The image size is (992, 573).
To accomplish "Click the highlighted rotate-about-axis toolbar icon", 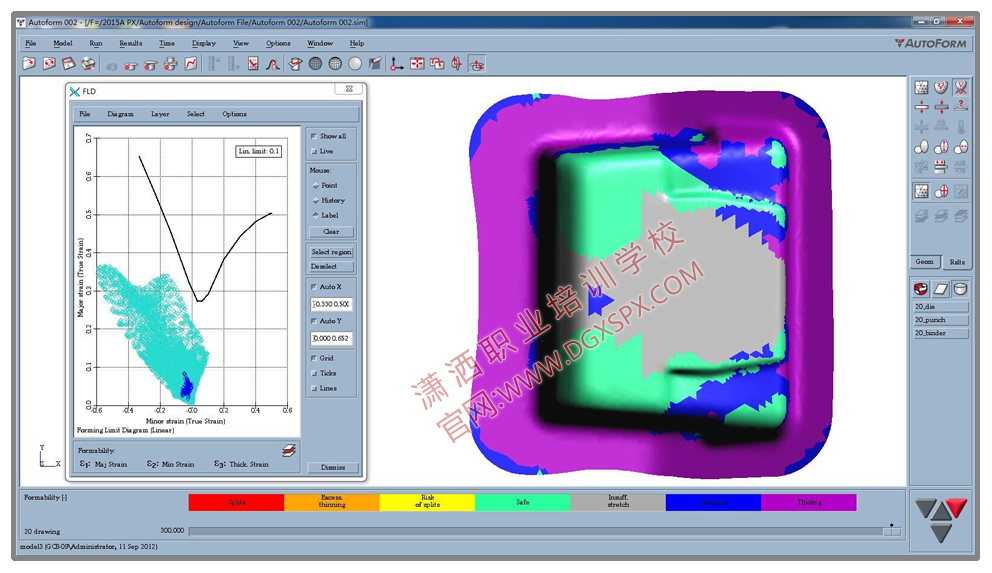I will click(x=477, y=64).
